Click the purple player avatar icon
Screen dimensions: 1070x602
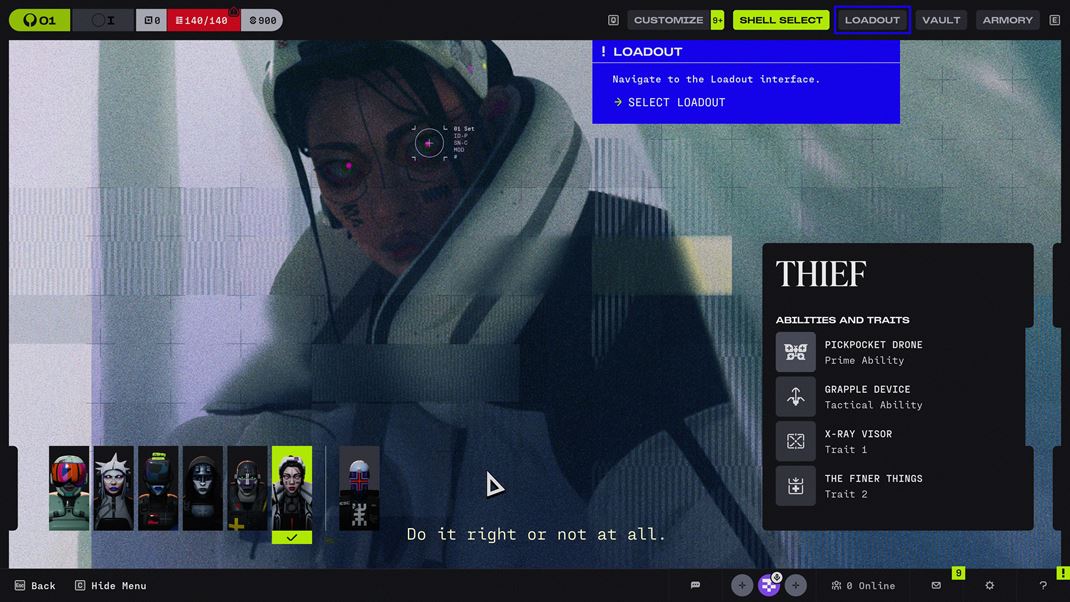coord(769,585)
